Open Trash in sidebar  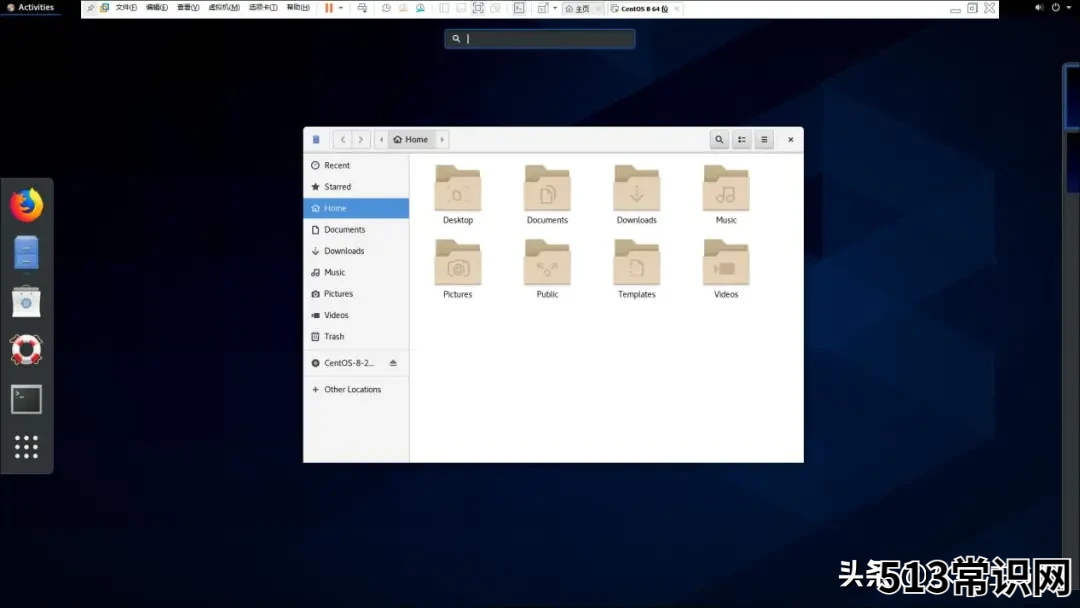[x=356, y=336]
